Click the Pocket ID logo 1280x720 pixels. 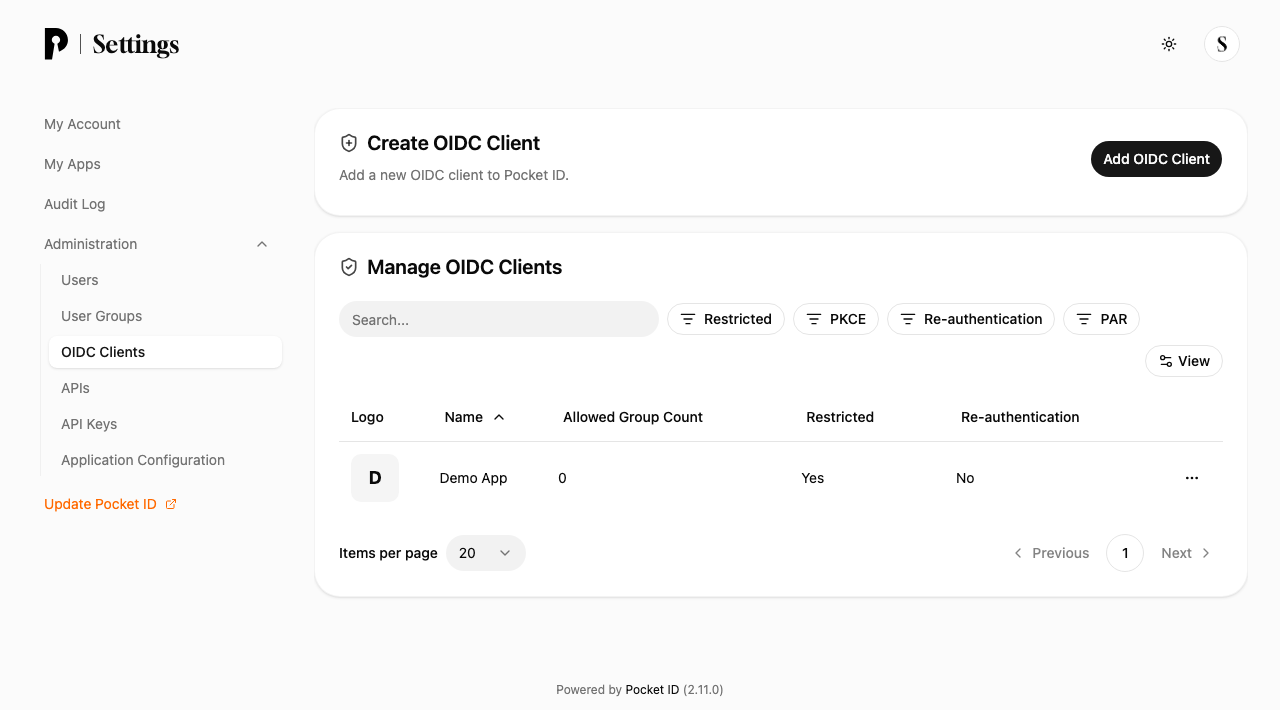pyautogui.click(x=56, y=44)
